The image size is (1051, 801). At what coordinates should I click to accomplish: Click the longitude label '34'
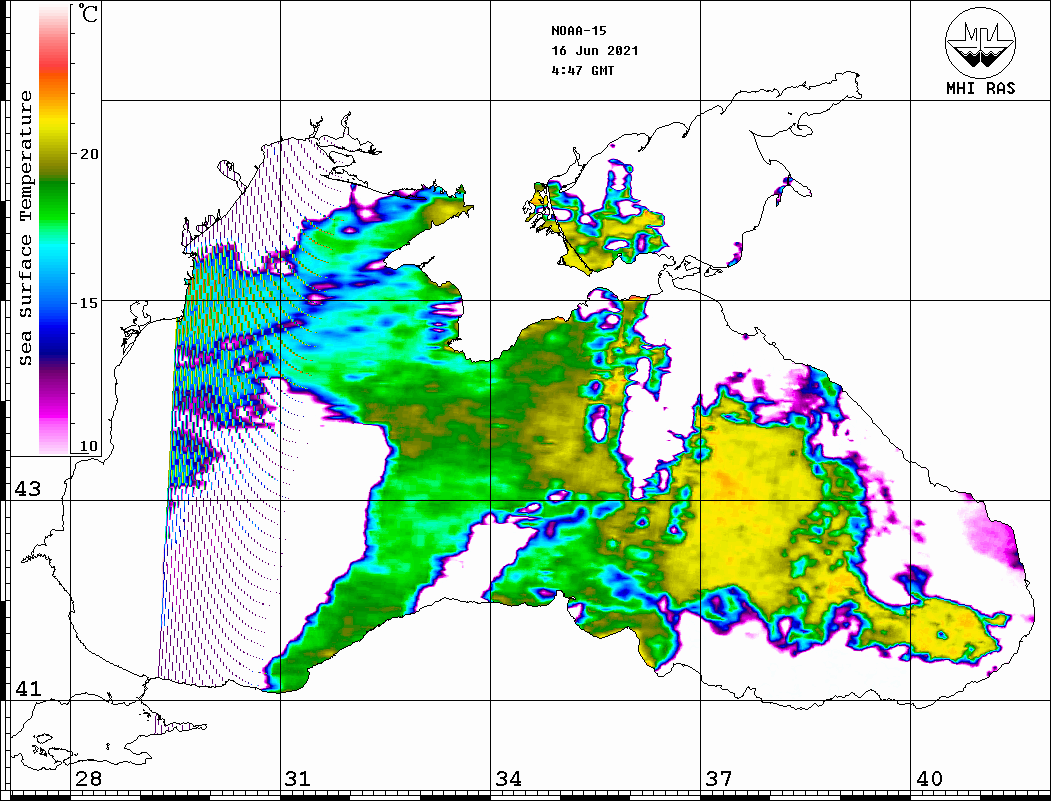509,779
